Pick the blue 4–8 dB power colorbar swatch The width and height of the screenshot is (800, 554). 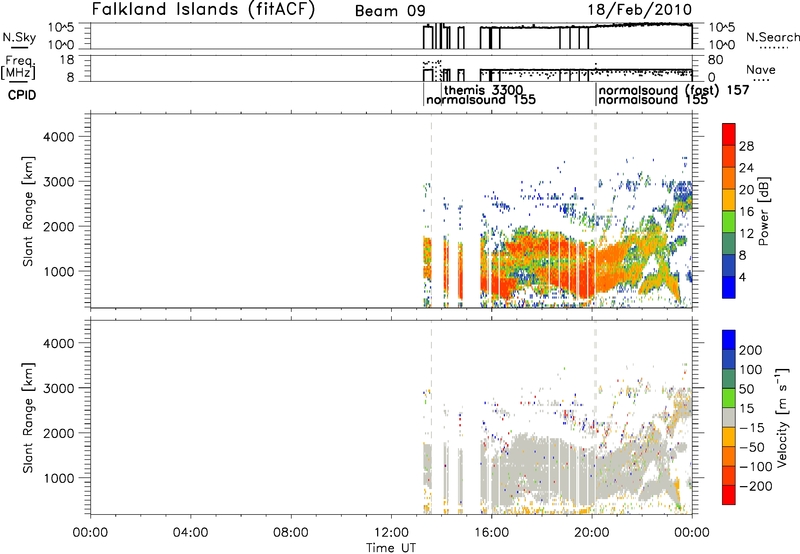point(729,265)
